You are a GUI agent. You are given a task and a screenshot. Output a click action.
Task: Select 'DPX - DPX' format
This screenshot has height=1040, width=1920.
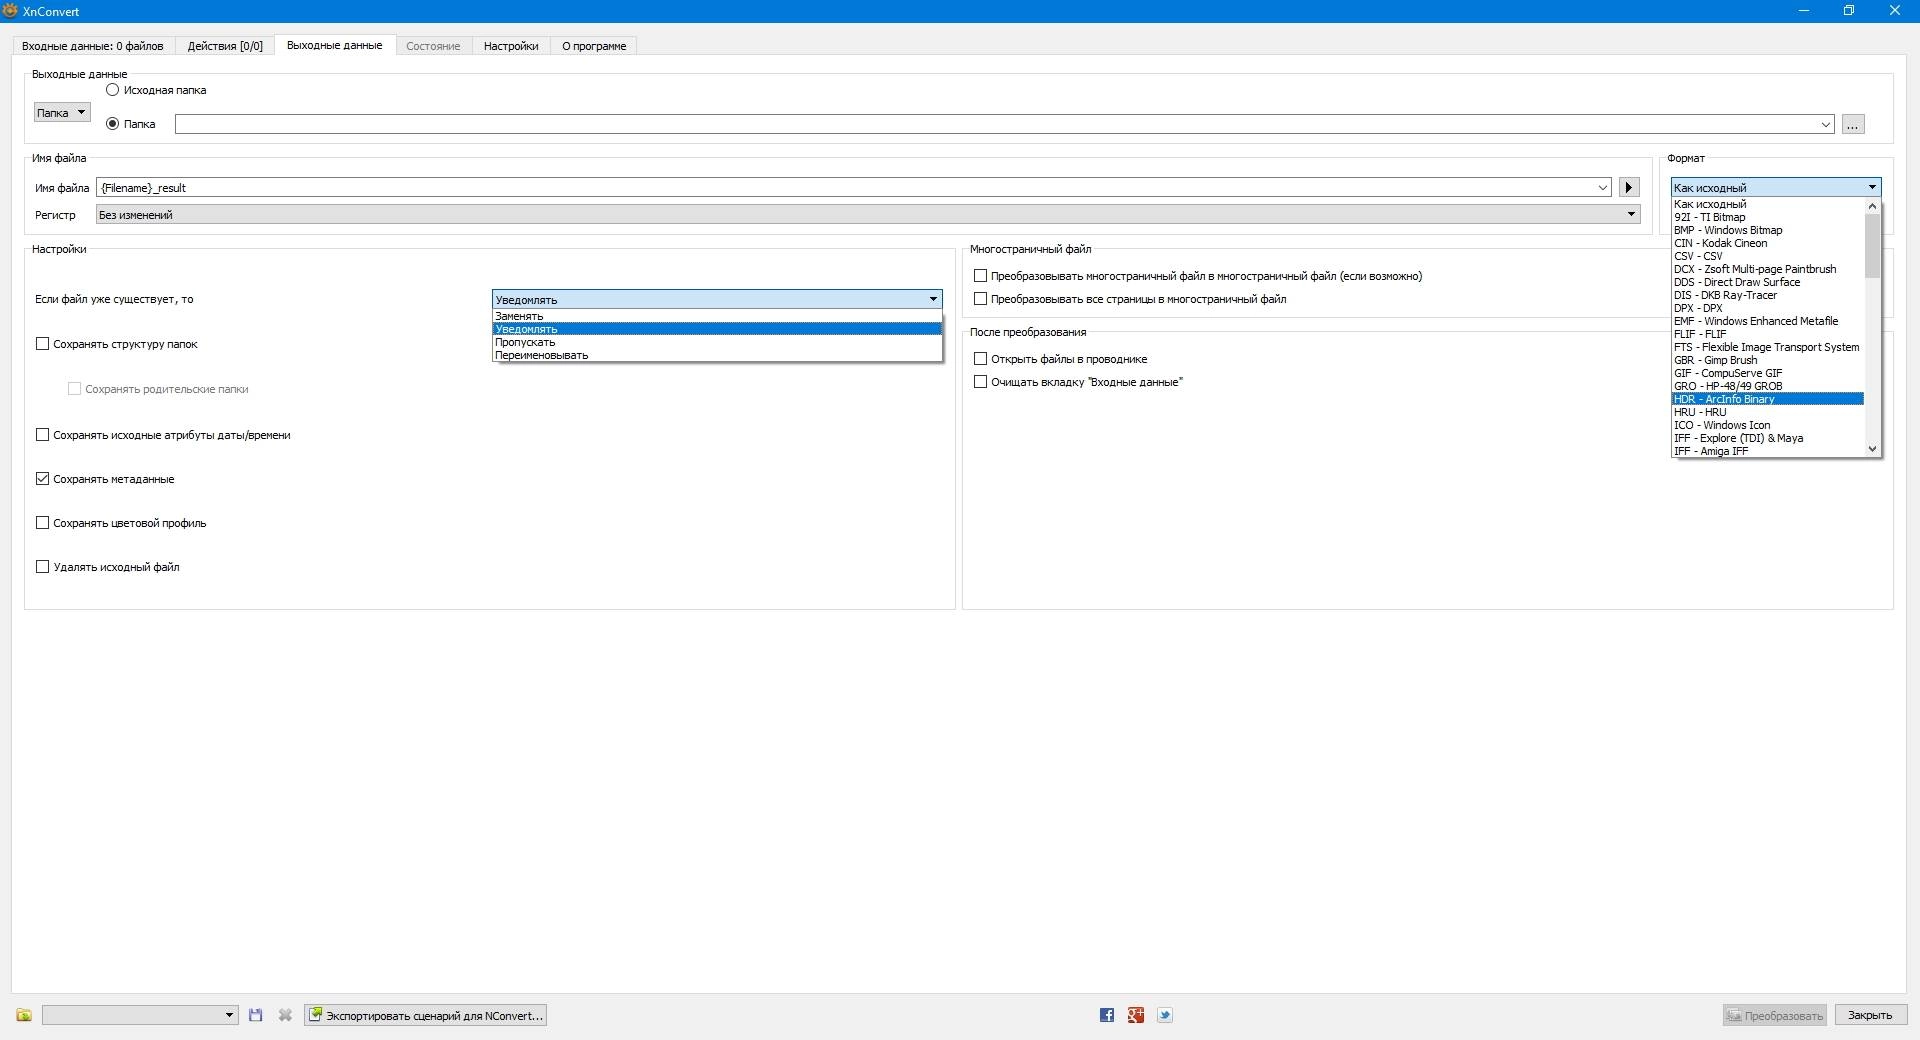tap(1768, 308)
